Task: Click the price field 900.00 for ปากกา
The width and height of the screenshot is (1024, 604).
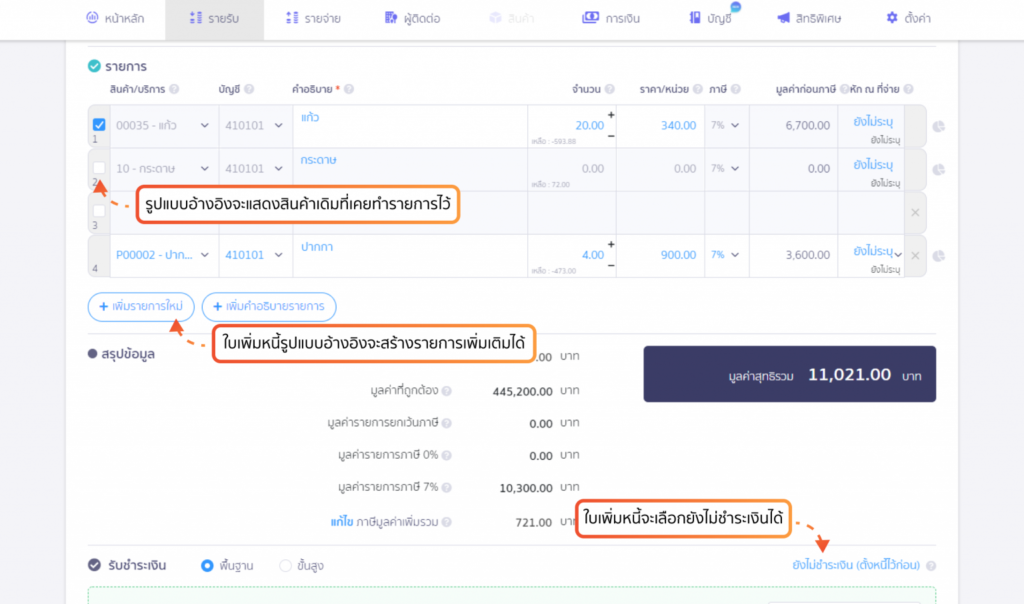Action: click(x=660, y=255)
